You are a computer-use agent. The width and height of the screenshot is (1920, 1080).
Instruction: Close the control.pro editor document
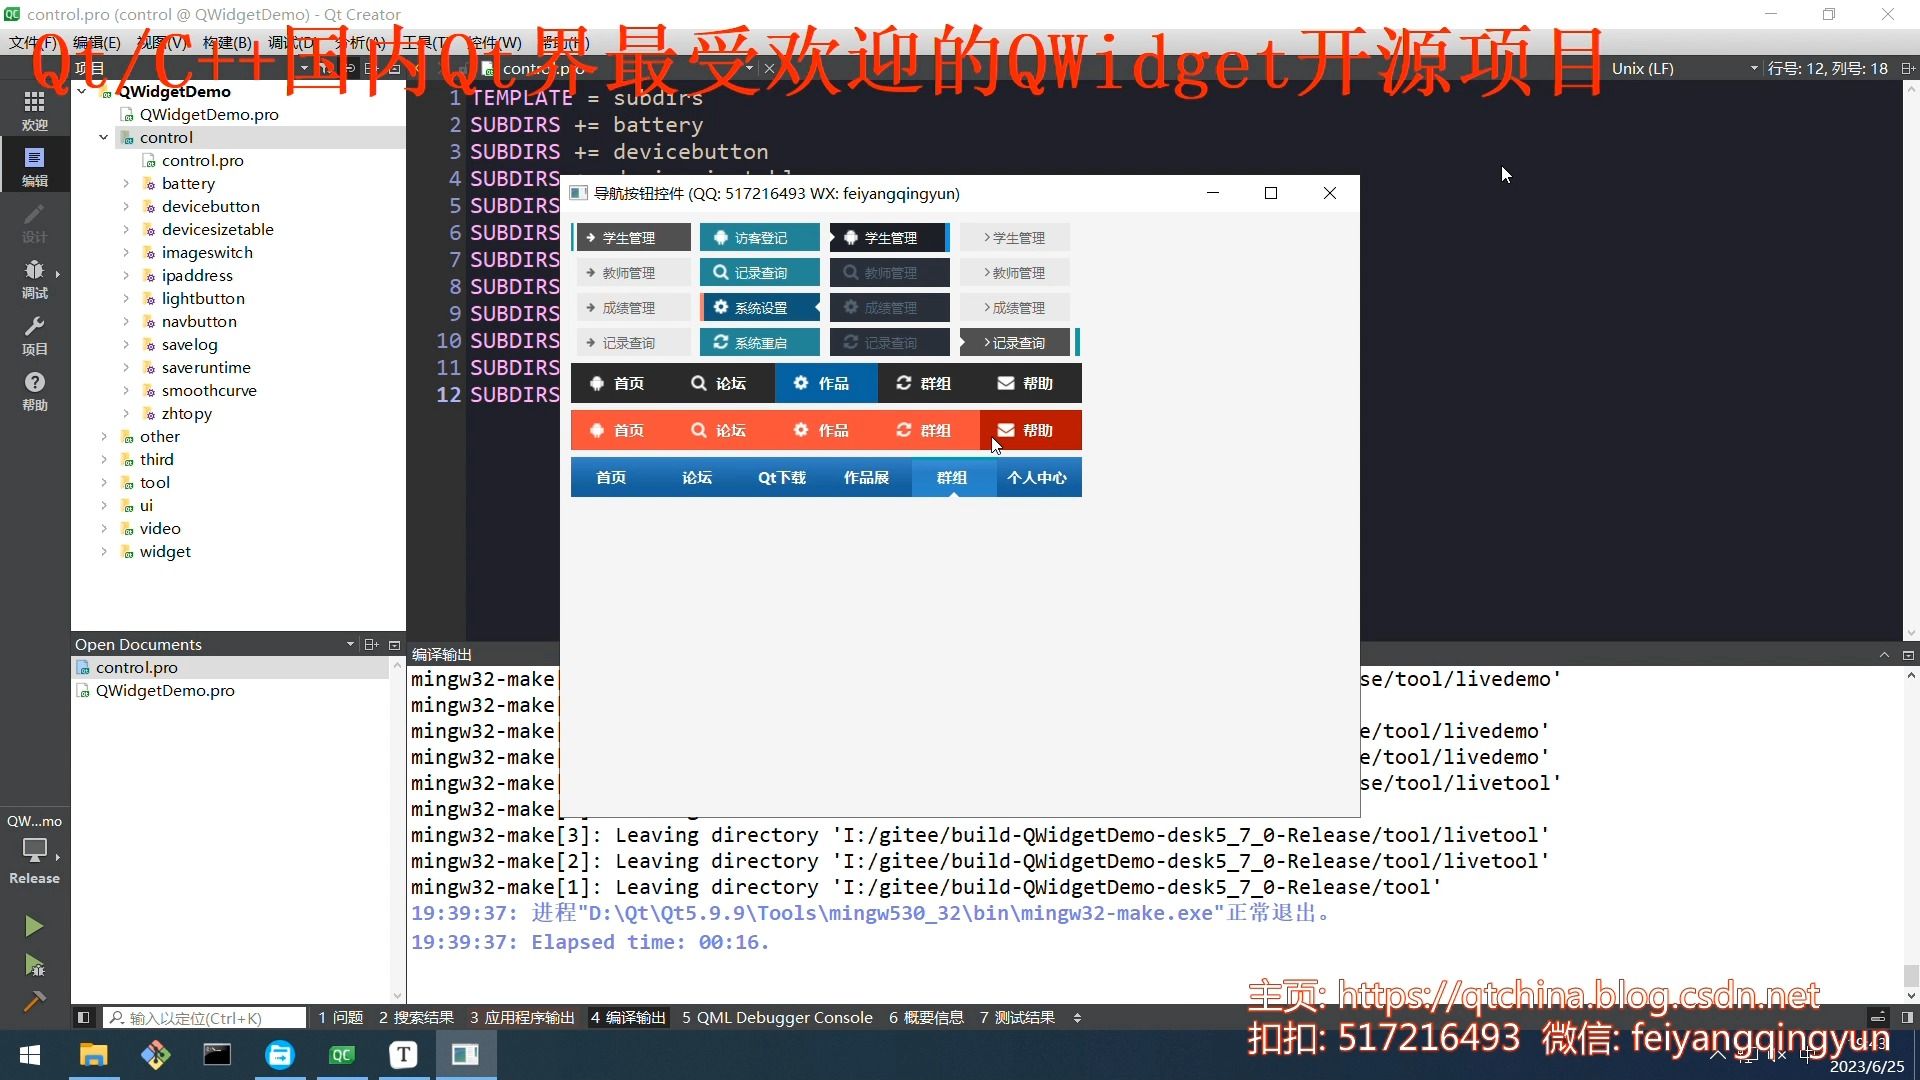769,69
